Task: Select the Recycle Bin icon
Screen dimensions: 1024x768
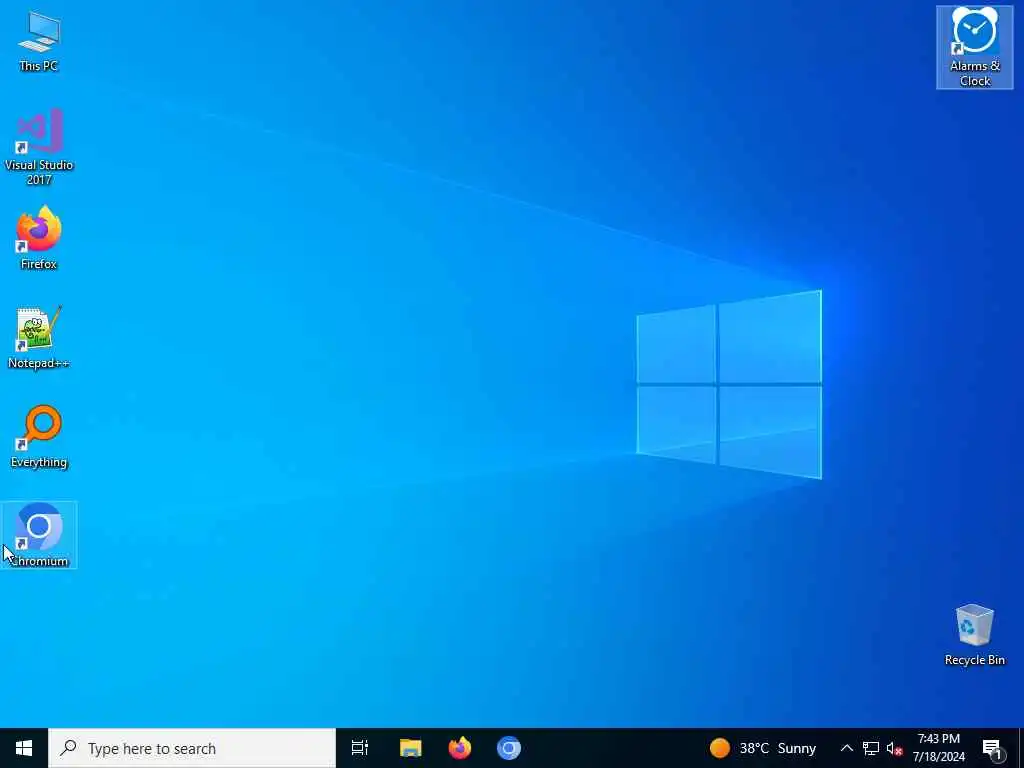Action: [x=974, y=635]
